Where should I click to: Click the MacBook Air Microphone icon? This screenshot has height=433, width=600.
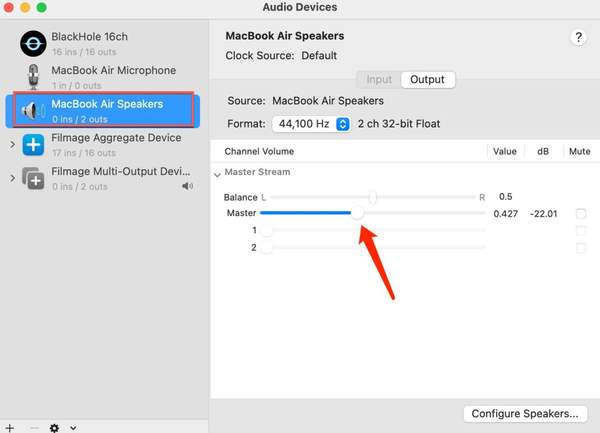[x=33, y=77]
